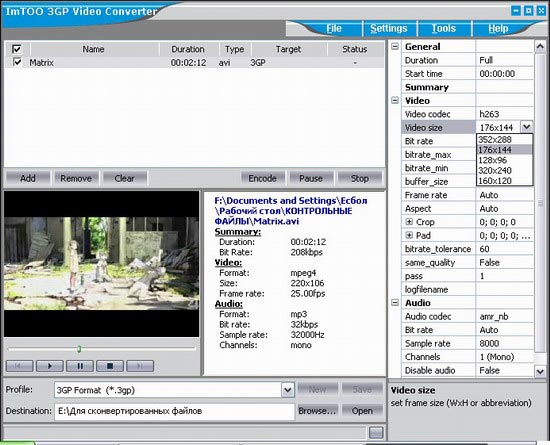Click the Target column header

(288, 49)
